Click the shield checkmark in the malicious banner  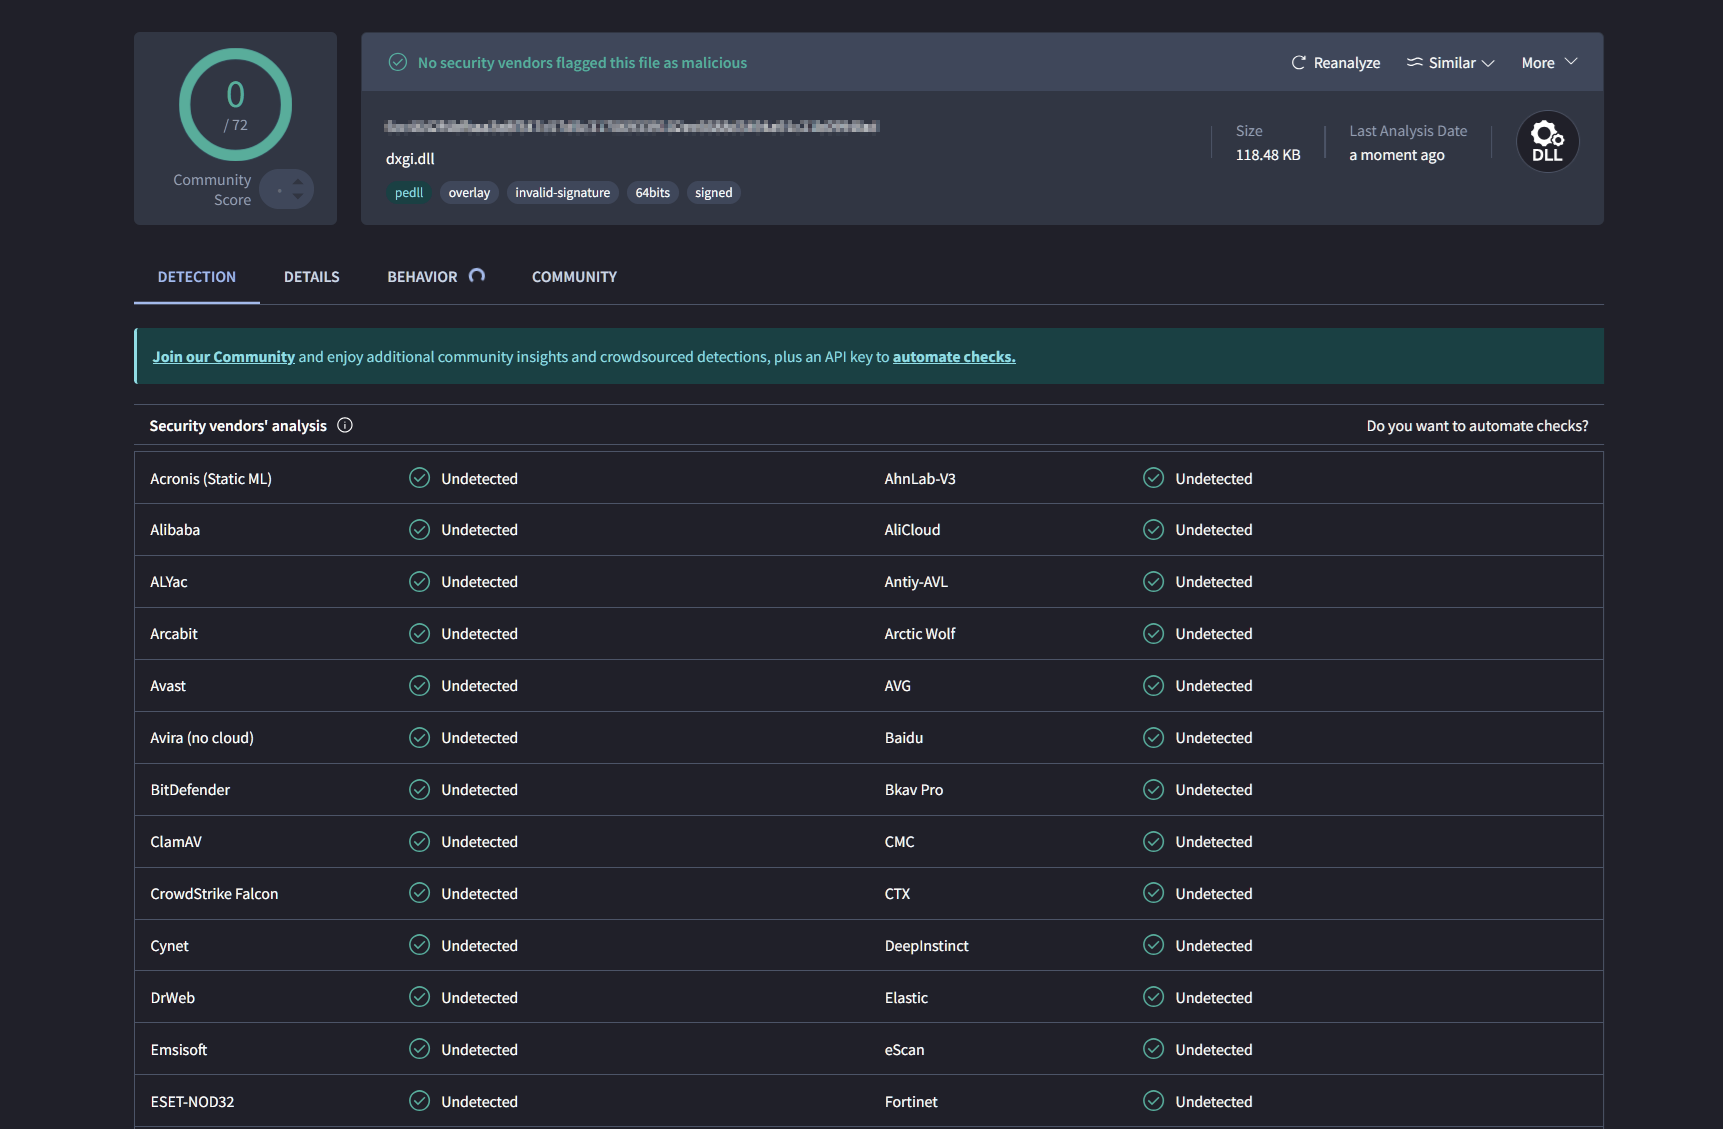(x=397, y=62)
